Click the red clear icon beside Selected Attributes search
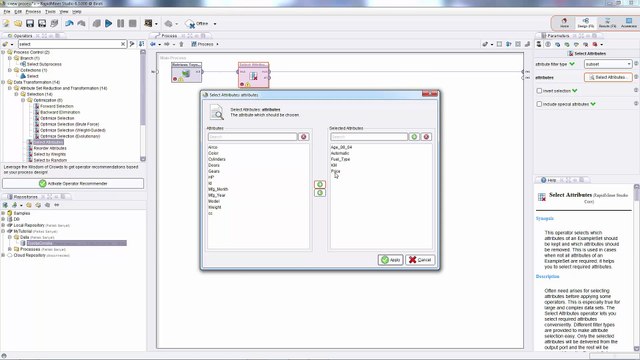Image resolution: width=640 pixels, height=360 pixels. pos(426,137)
